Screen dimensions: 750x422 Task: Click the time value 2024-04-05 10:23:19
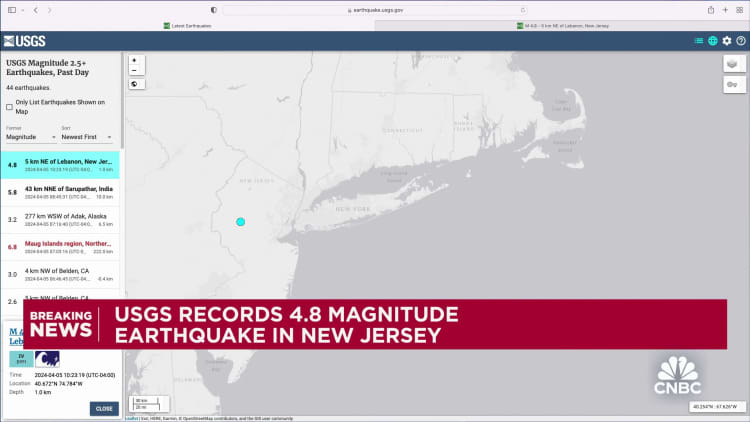point(75,375)
